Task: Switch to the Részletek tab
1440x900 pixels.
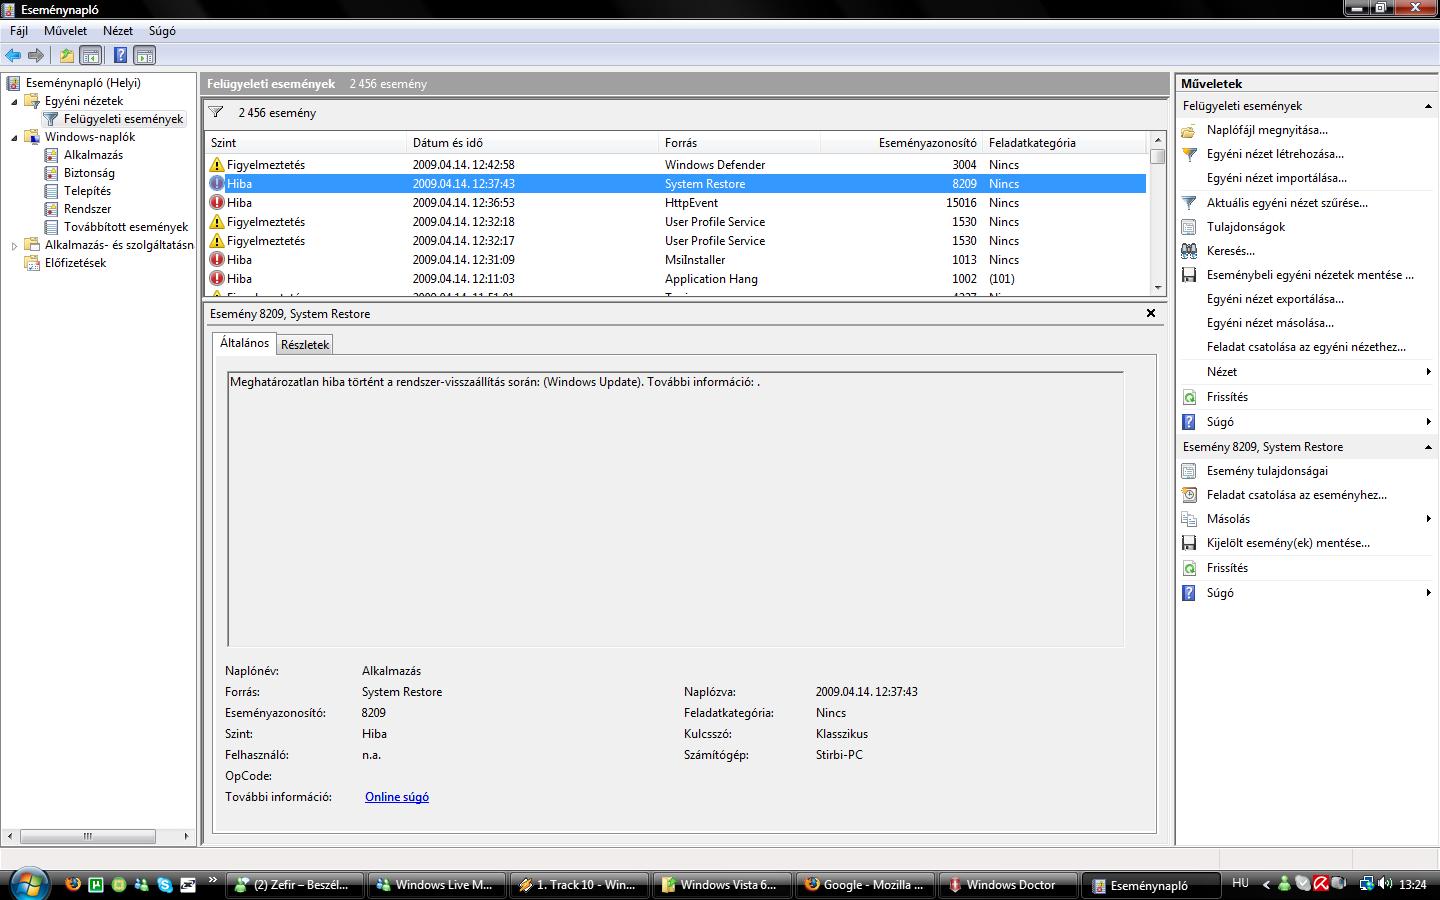Action: [305, 345]
